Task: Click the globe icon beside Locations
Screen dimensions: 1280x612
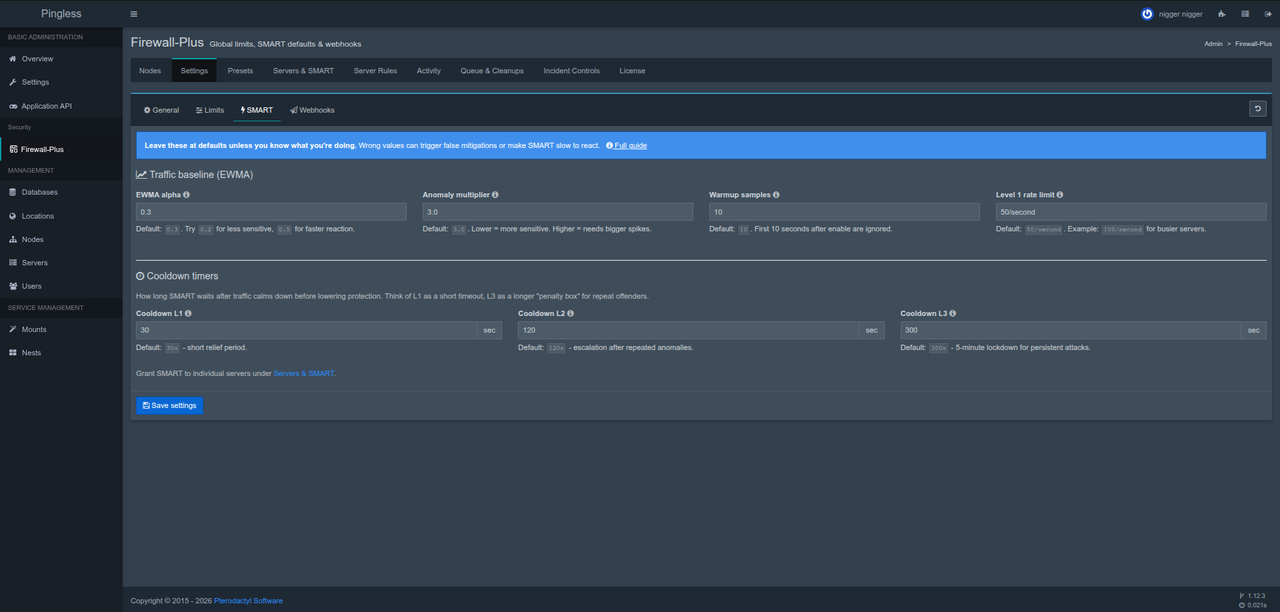Action: 13,216
